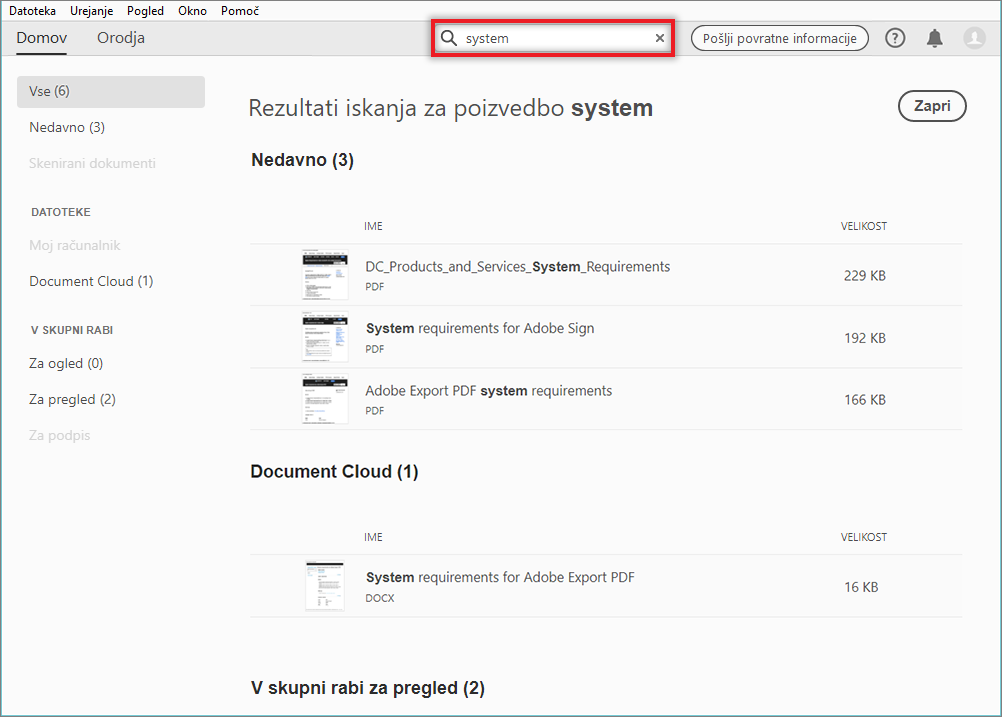Click the 192 KB size value

[865, 338]
